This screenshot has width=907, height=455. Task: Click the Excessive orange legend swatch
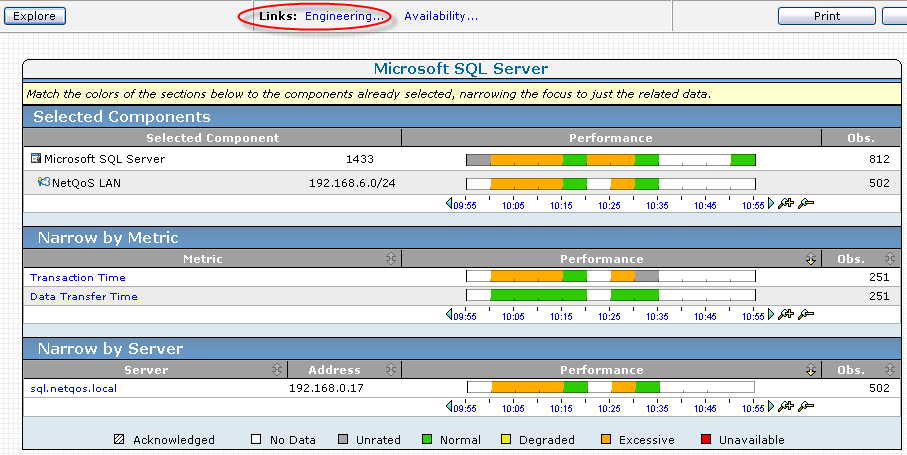click(x=607, y=440)
